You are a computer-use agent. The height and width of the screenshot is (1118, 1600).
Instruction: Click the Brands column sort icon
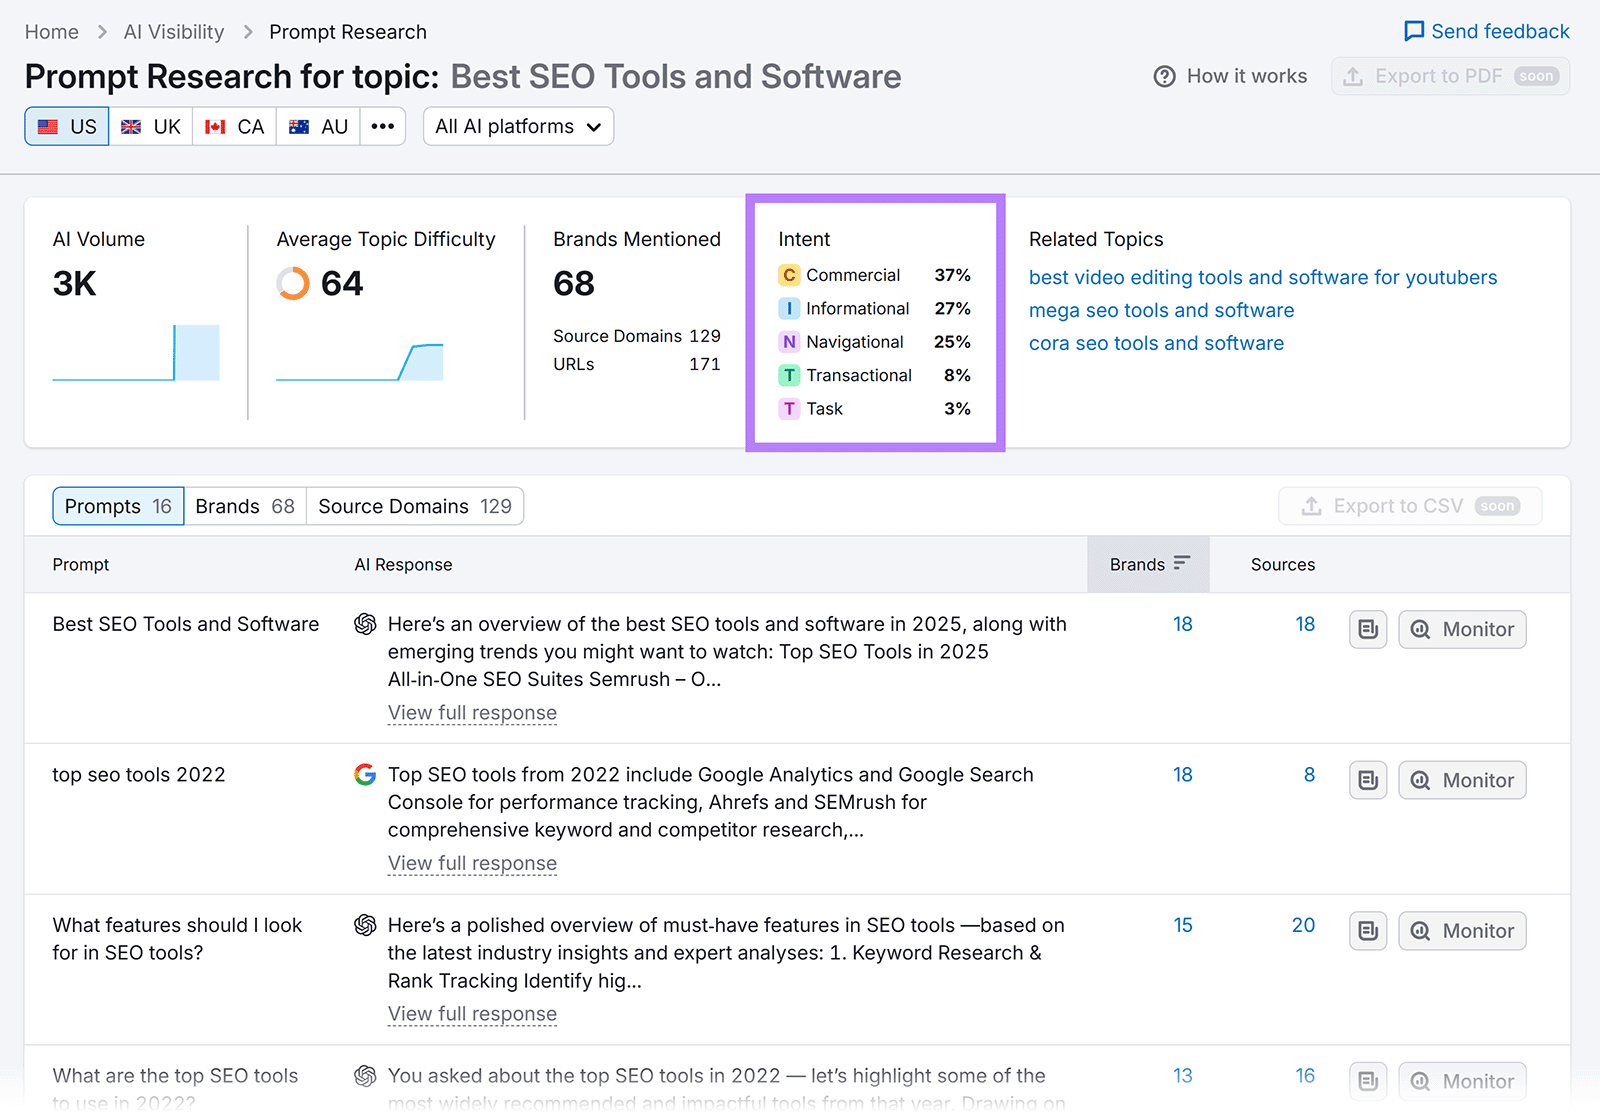pyautogui.click(x=1181, y=564)
